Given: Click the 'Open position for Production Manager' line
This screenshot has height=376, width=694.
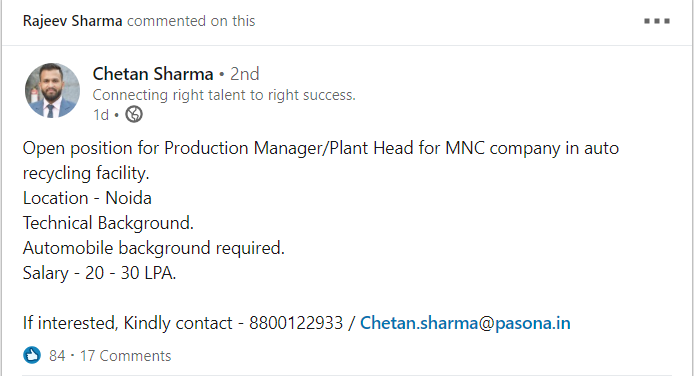Looking at the screenshot, I should [x=321, y=148].
